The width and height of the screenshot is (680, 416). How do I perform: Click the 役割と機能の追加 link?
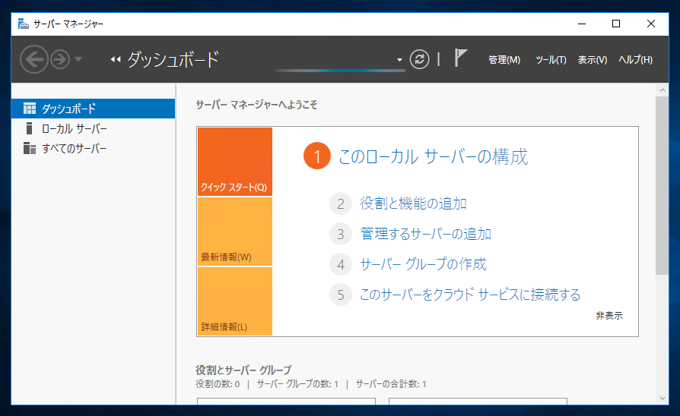[413, 203]
